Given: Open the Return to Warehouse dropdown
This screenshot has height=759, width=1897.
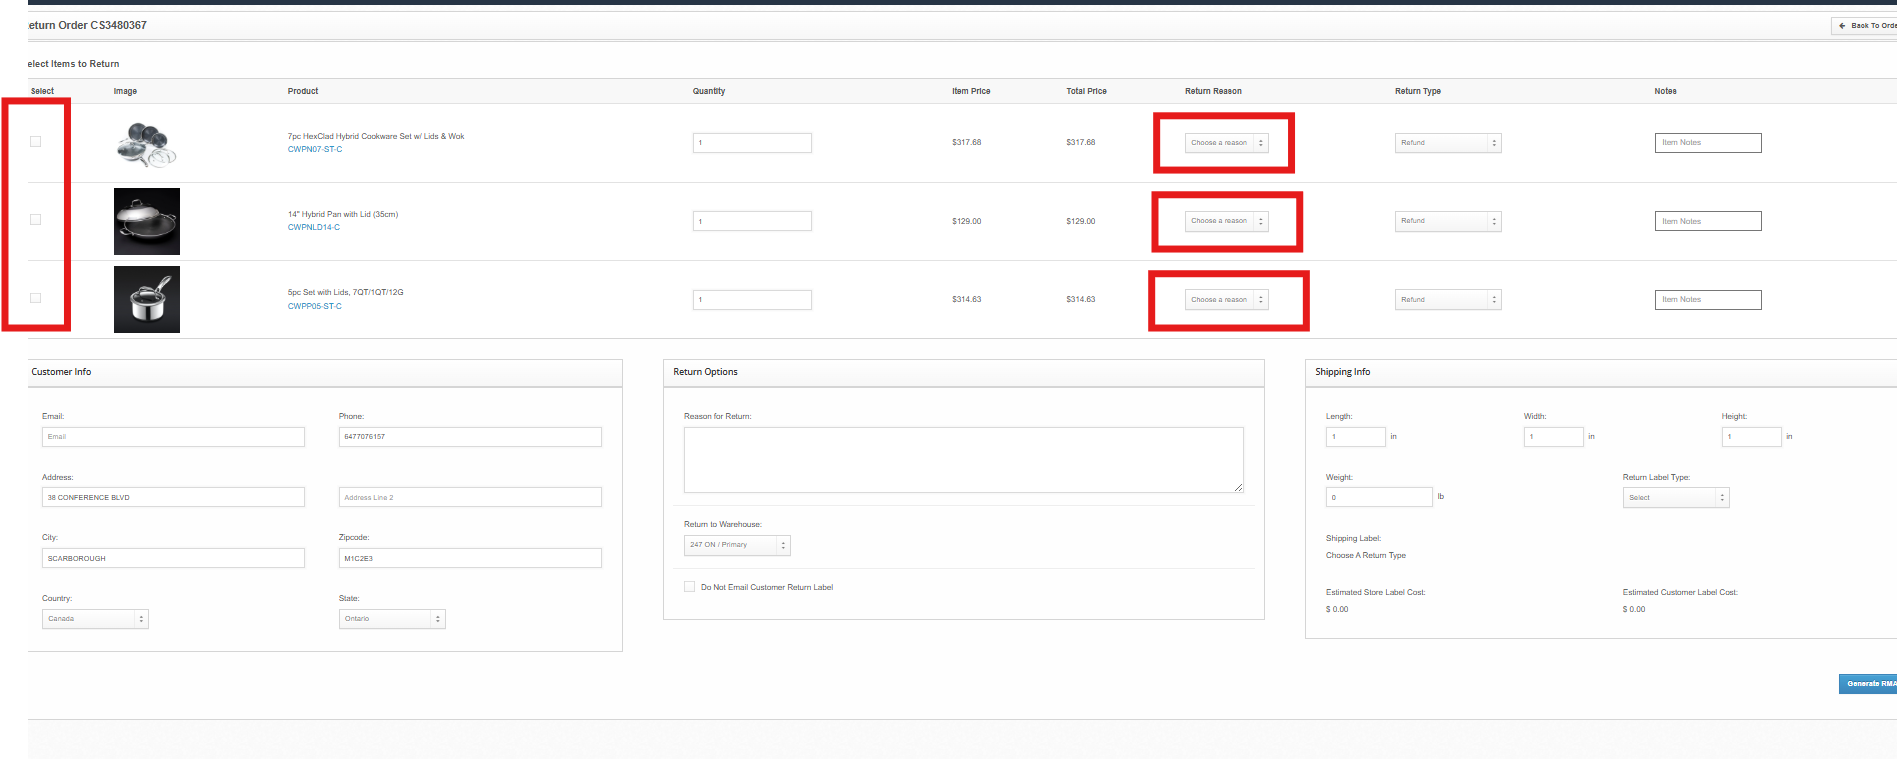Looking at the screenshot, I should pos(737,545).
